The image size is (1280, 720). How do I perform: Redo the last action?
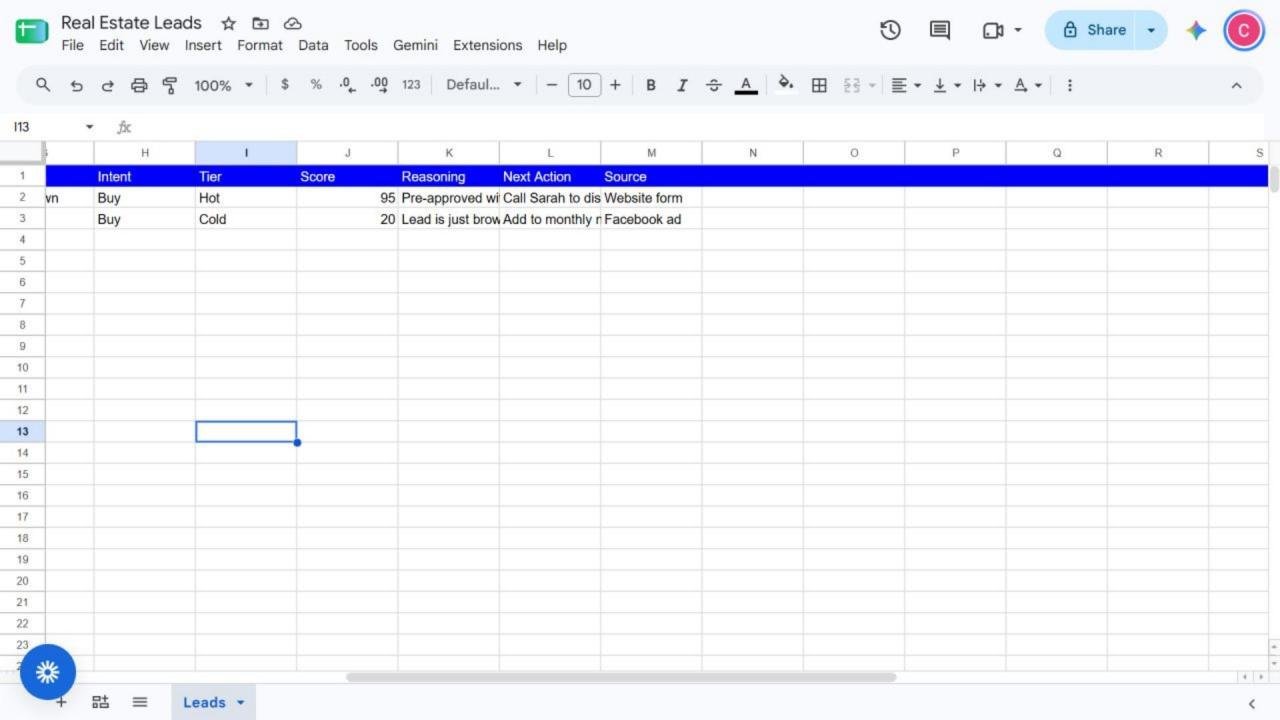(x=107, y=85)
